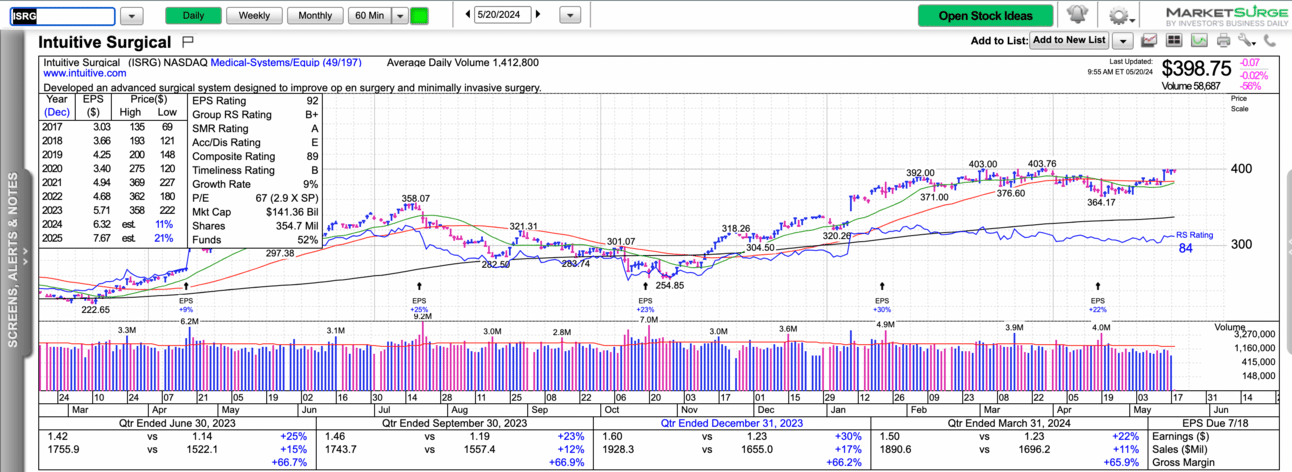Screen dimensions: 1292x472
Task: Click Add to New List button
Action: point(1069,41)
